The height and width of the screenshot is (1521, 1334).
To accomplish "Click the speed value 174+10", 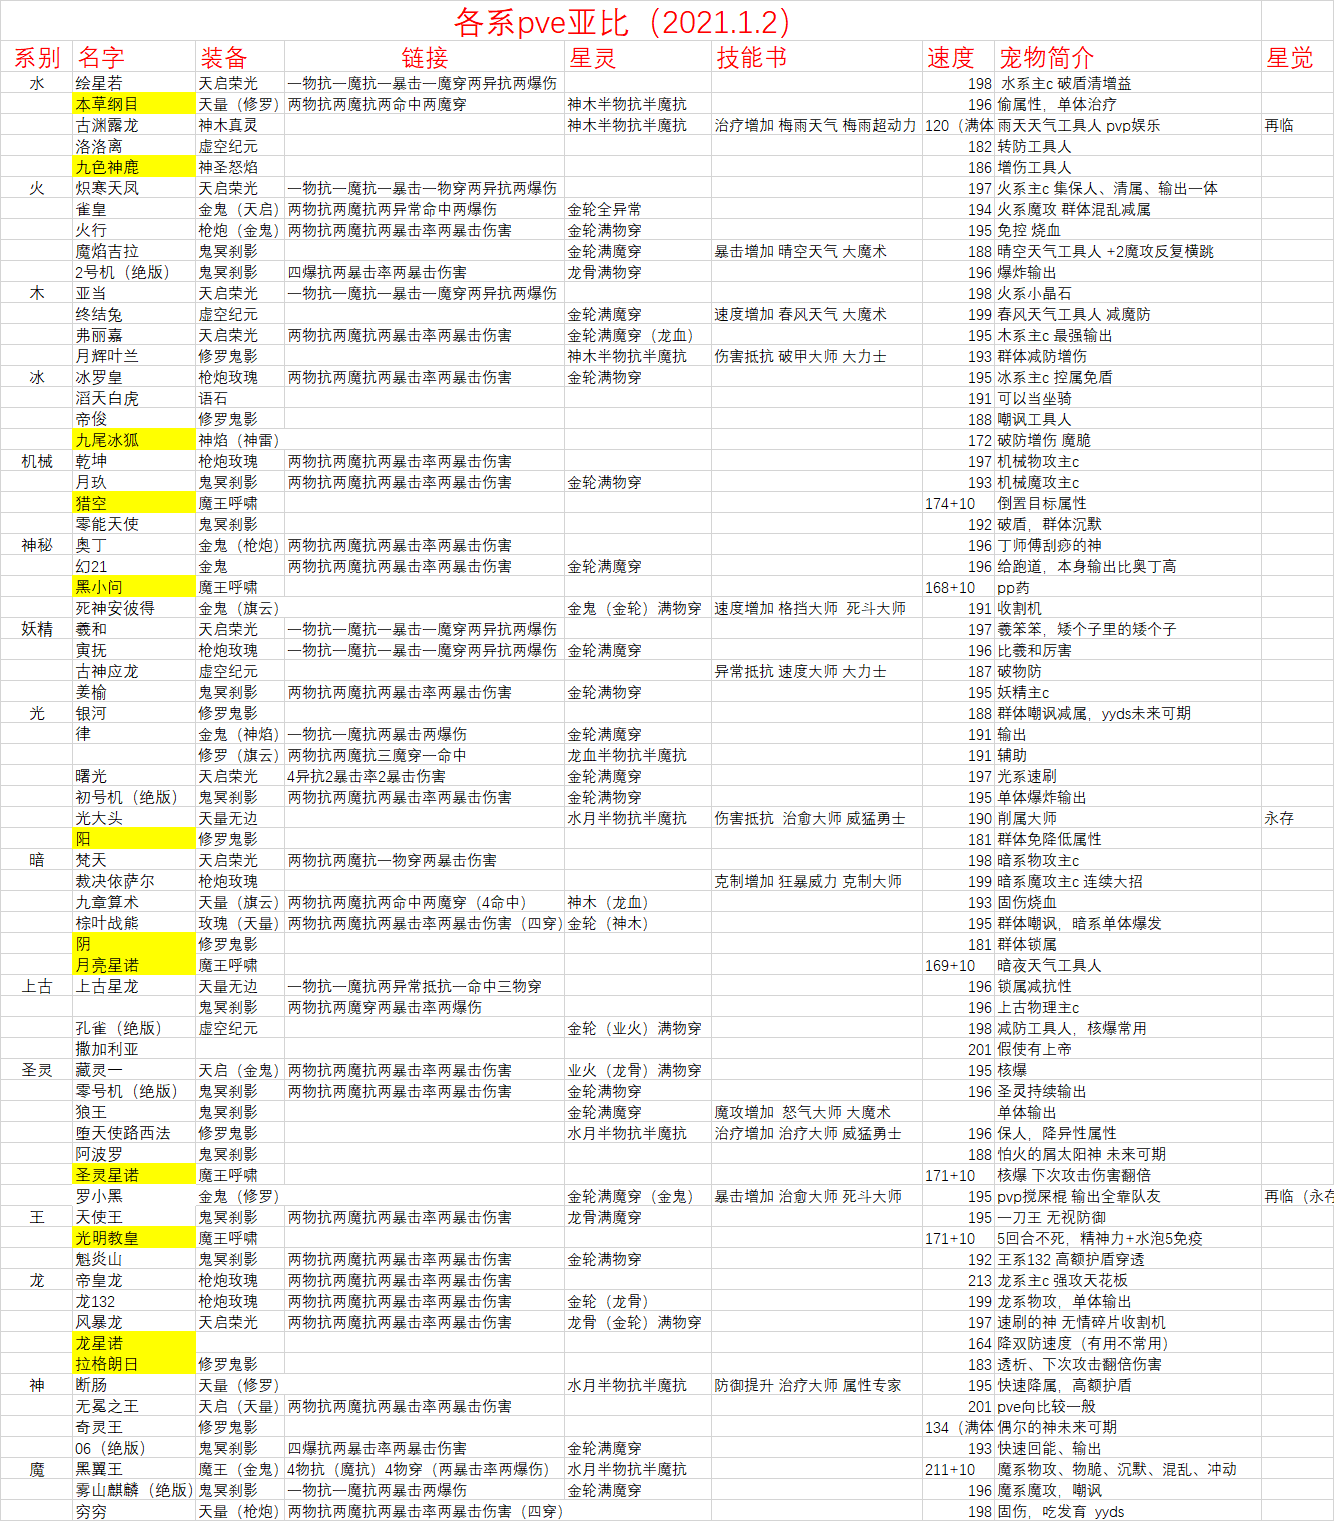I will [958, 503].
